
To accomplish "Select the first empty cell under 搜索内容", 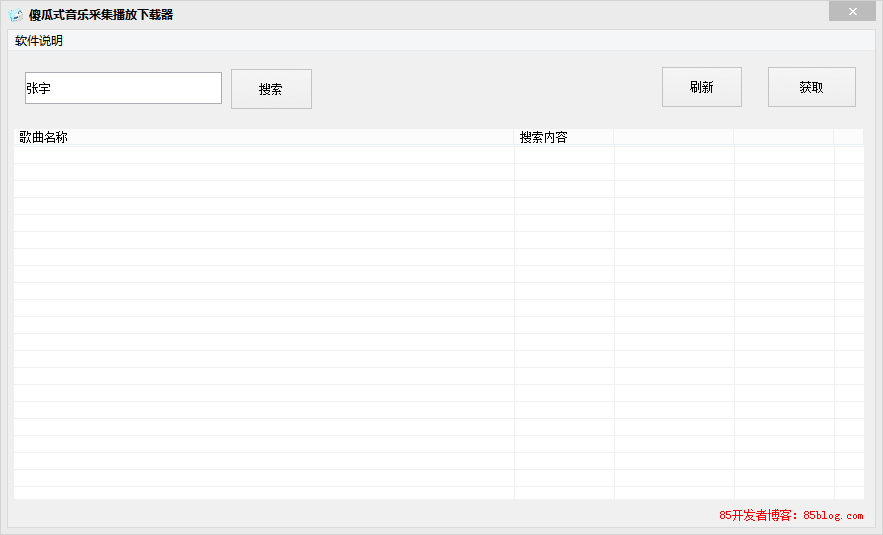I will coord(563,155).
